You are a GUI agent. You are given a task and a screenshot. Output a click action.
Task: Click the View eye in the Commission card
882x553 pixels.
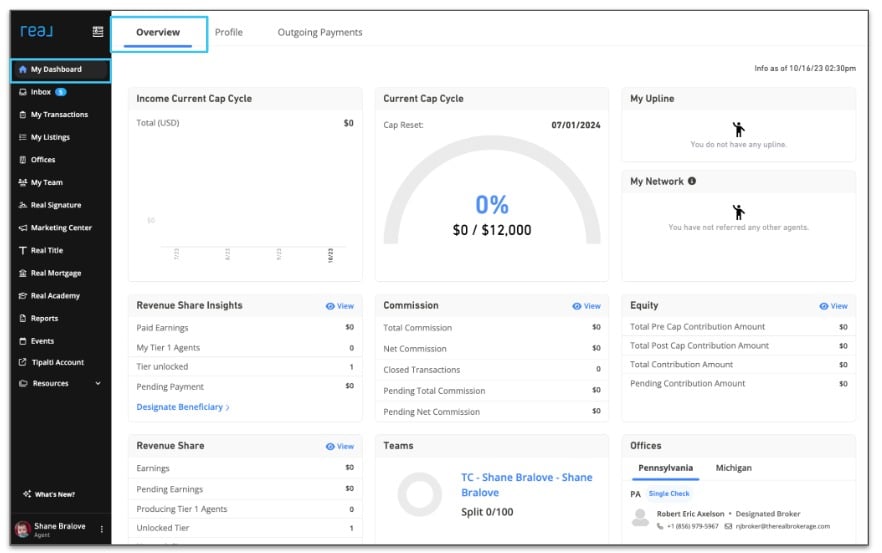[x=587, y=306]
